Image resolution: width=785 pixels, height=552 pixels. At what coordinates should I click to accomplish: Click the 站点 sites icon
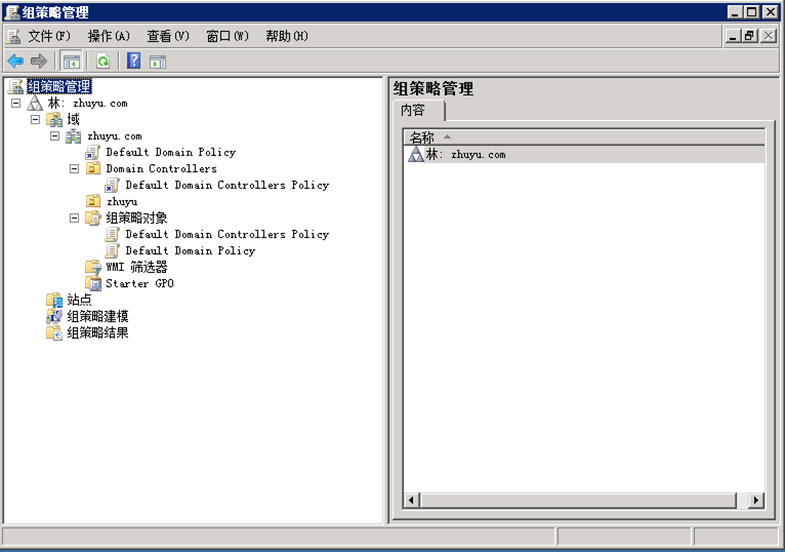[54, 300]
